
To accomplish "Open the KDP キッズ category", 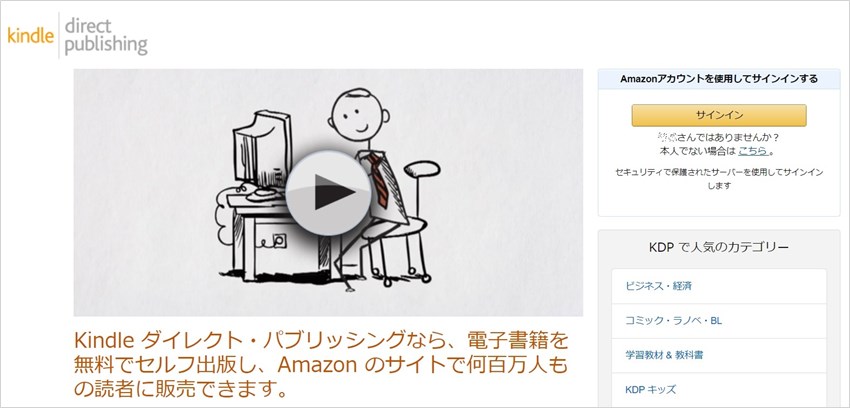I will point(719,390).
